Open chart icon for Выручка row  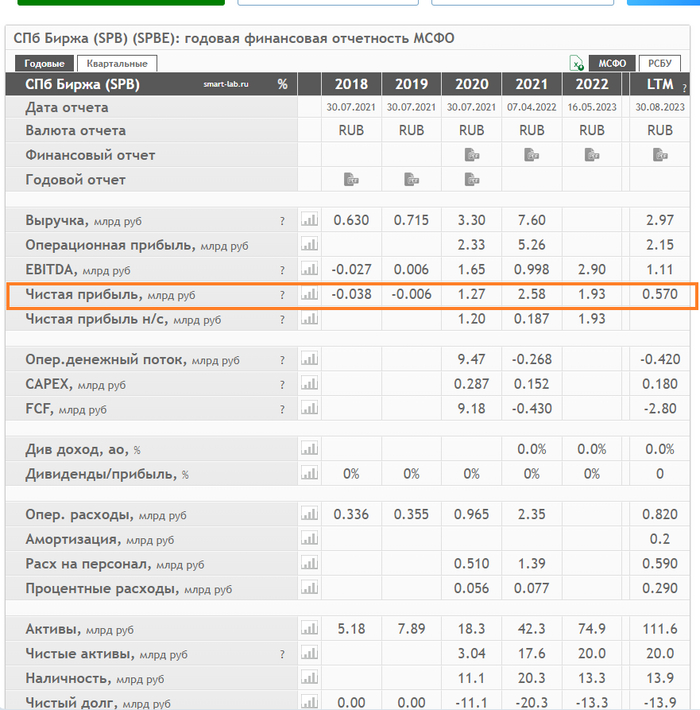tap(310, 220)
